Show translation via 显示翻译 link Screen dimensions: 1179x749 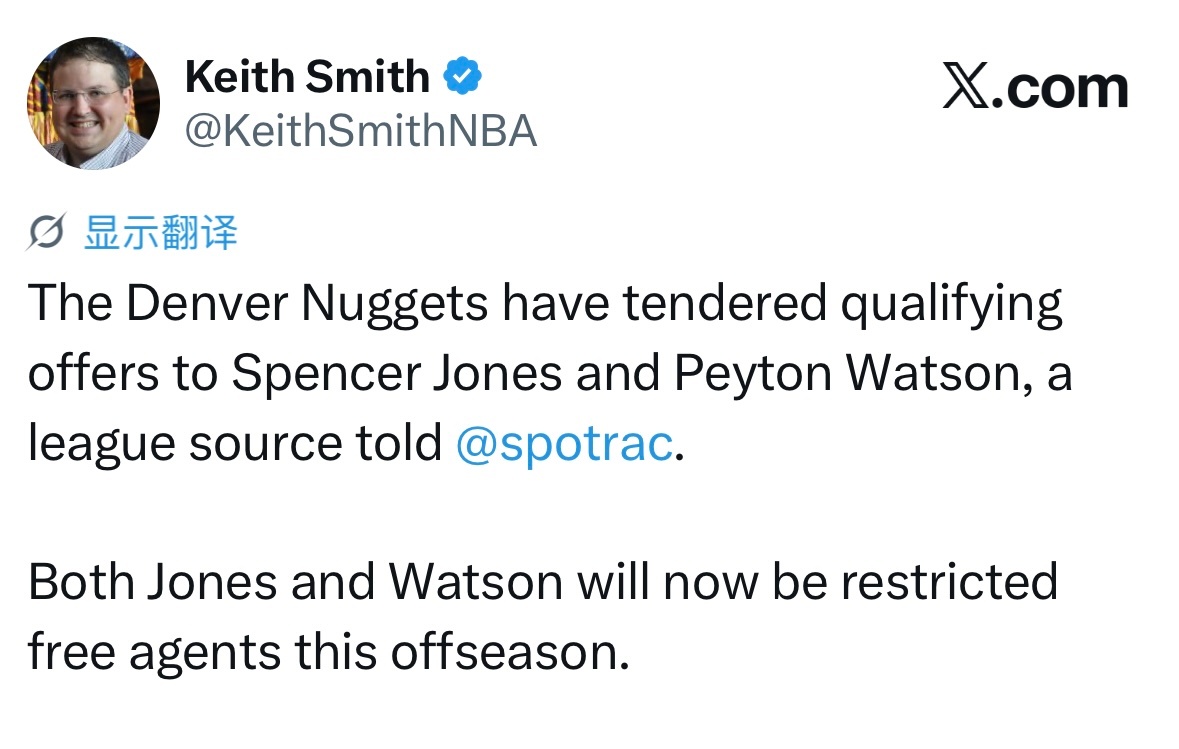coord(161,232)
